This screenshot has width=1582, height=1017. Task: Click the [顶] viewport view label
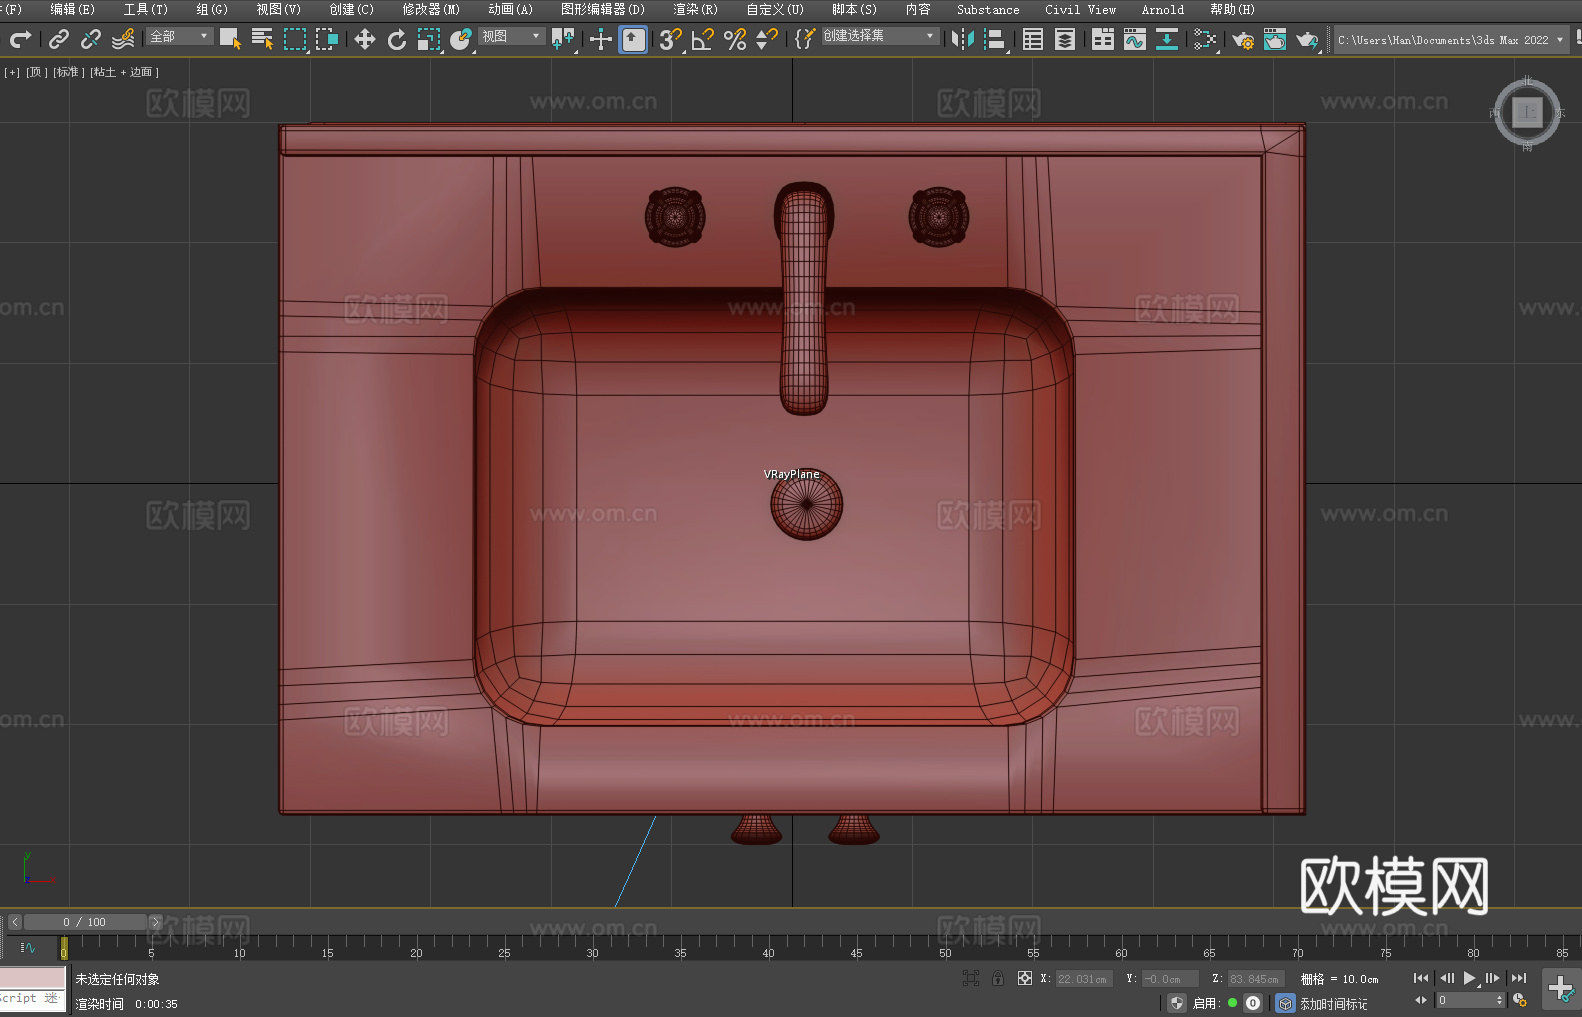coord(36,72)
